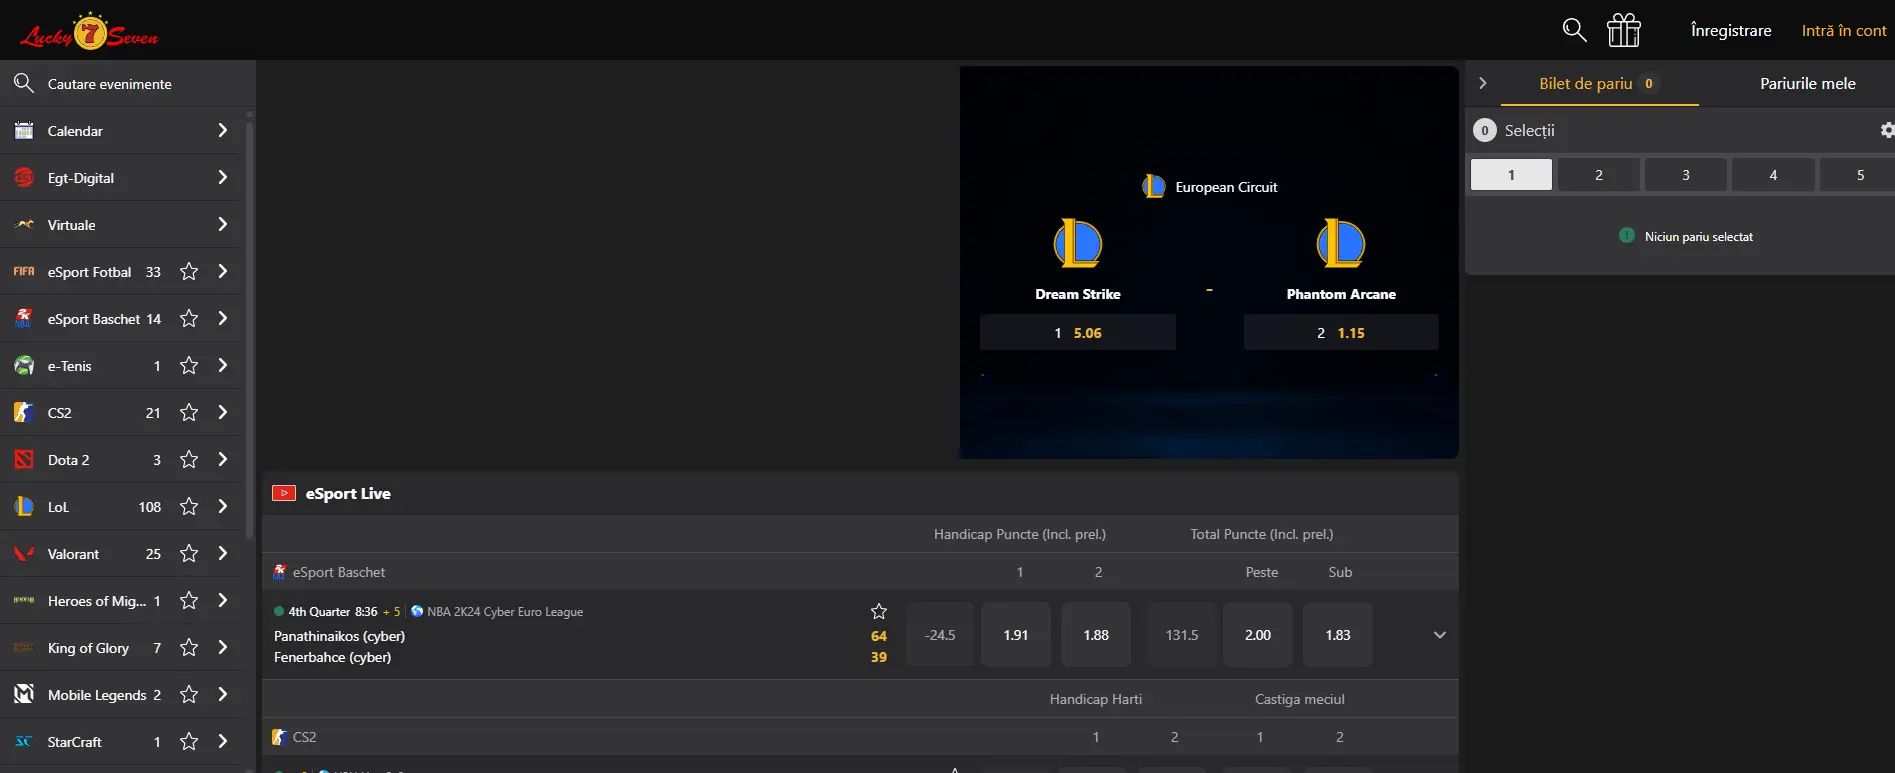Screen dimensions: 1895x773
Task: Click the King of Glory icon
Action: coord(24,648)
